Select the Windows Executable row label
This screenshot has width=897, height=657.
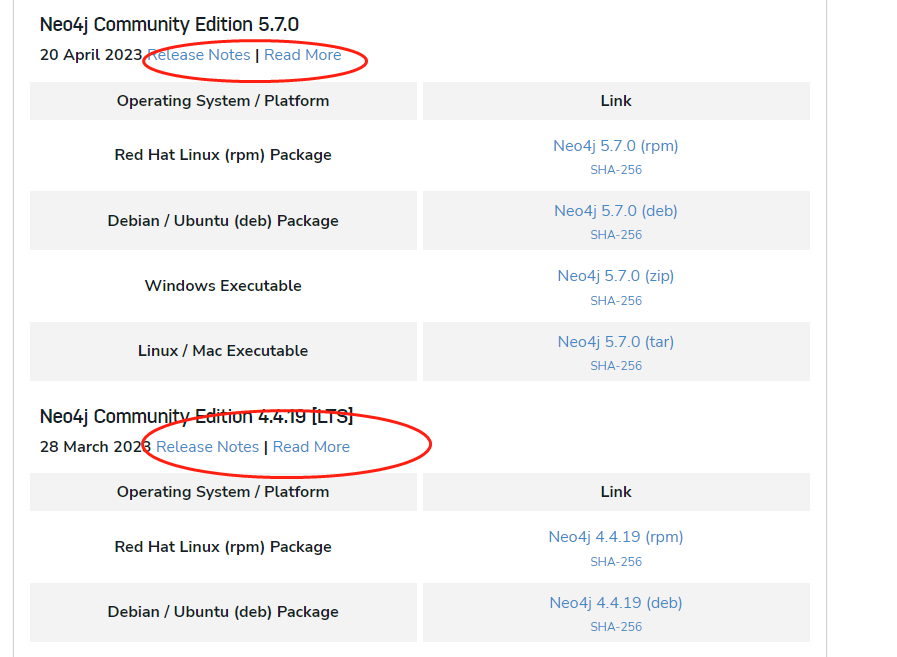pos(223,286)
